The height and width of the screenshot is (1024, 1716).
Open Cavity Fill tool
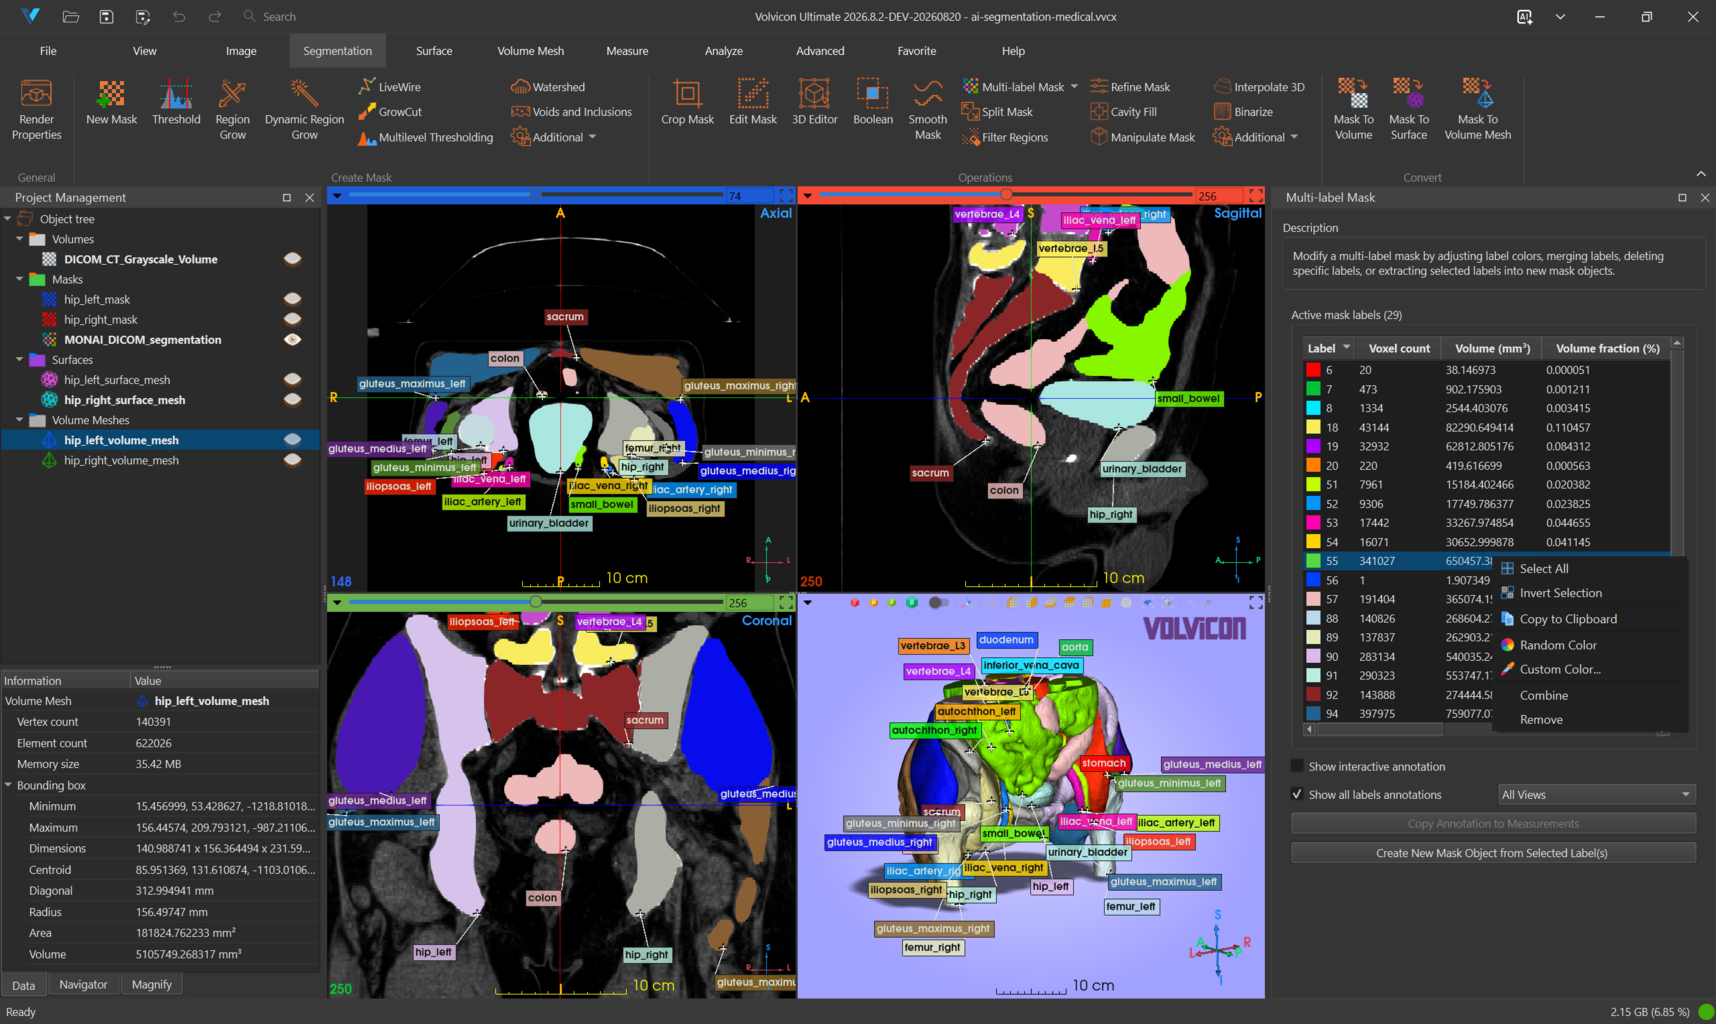(x=1123, y=112)
